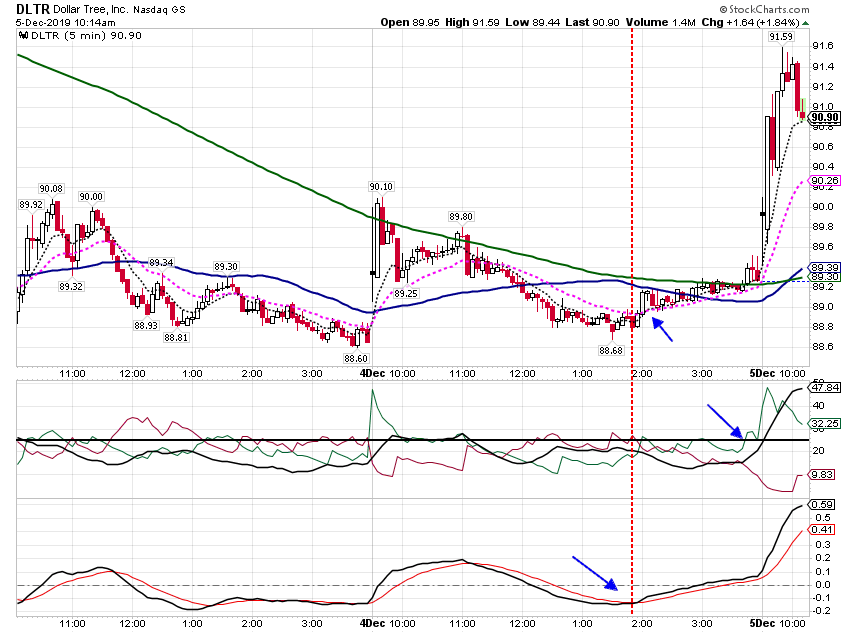850x633 pixels.
Task: Click the DLTR (5 min) 90.90 legend text
Action: click(87, 36)
